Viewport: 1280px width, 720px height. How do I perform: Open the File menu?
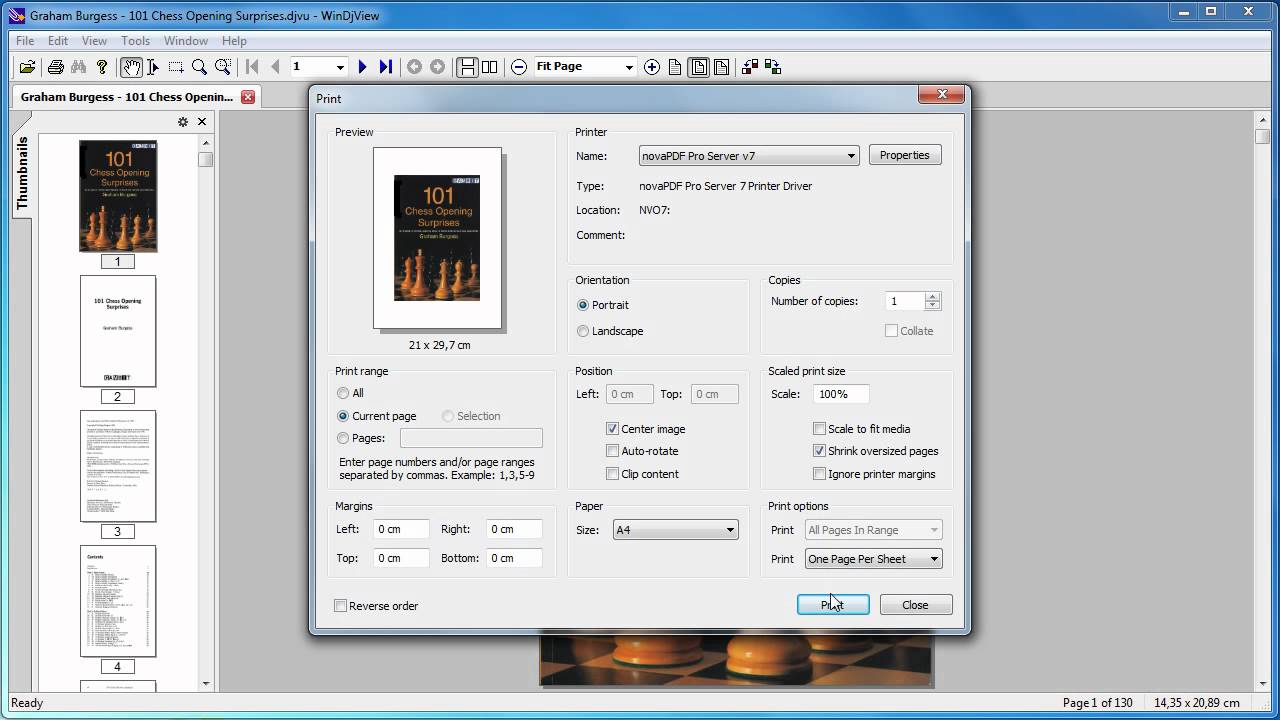tap(25, 41)
